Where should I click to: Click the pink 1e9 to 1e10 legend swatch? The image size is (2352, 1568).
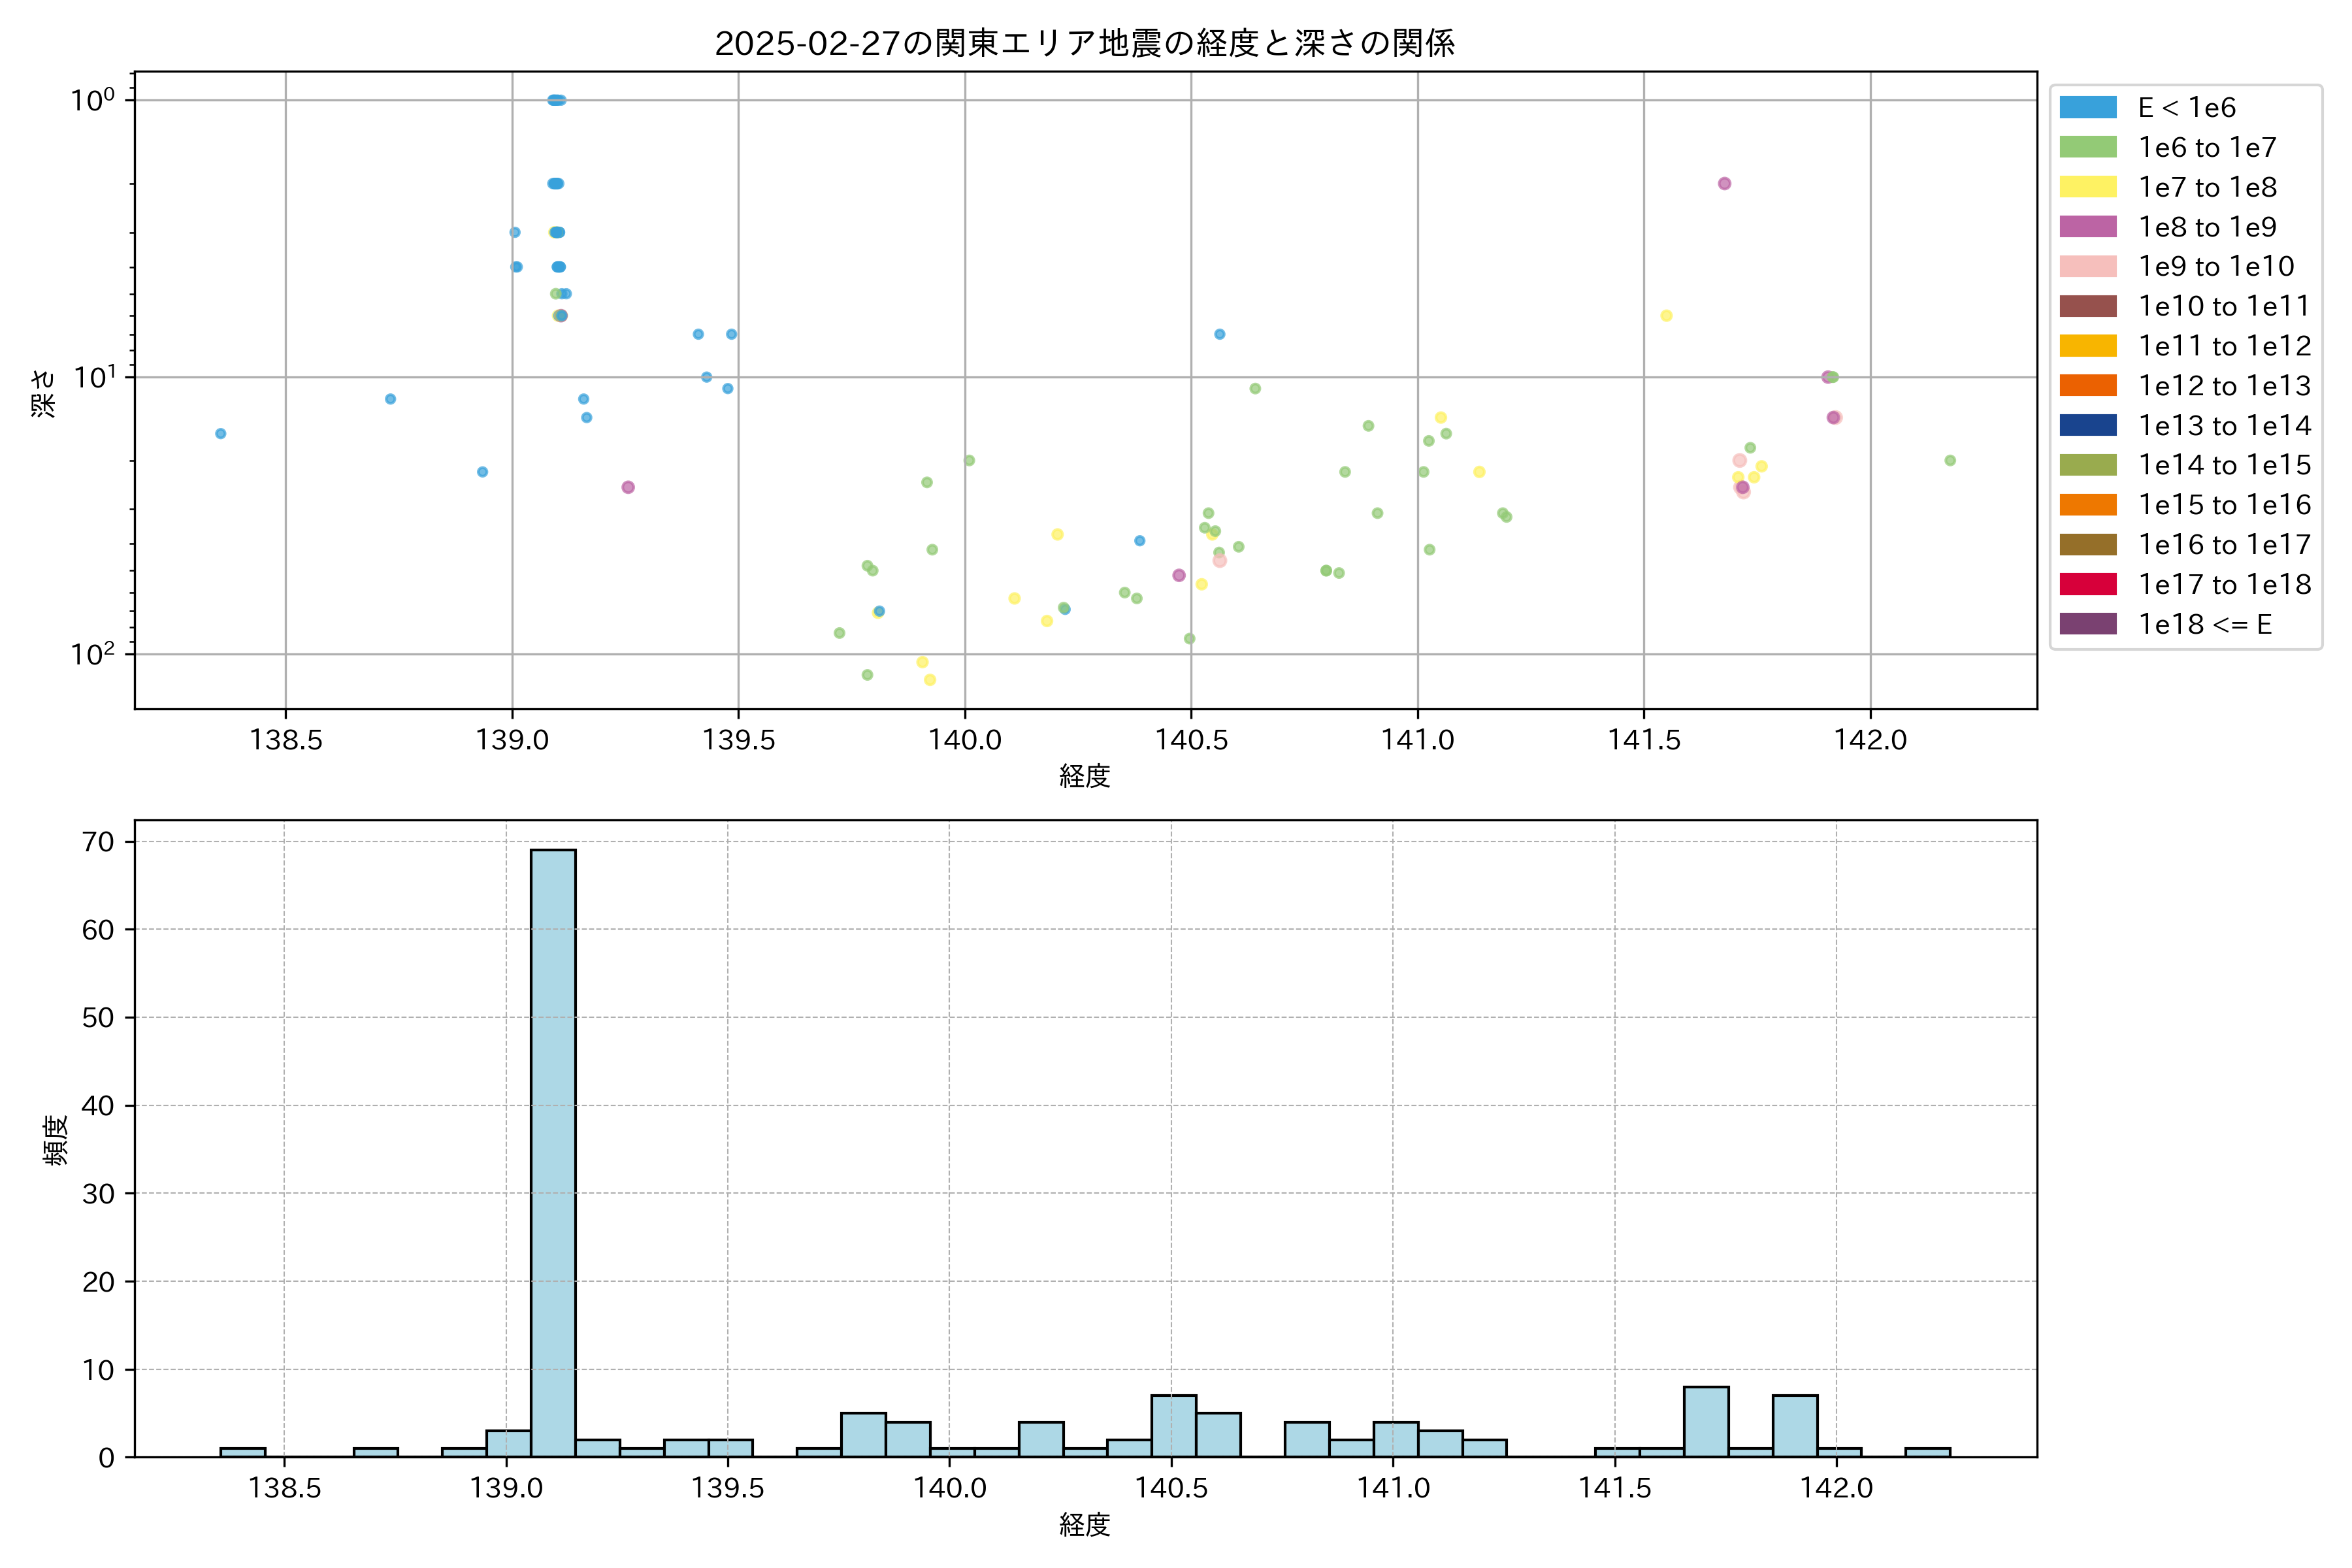(x=2087, y=266)
